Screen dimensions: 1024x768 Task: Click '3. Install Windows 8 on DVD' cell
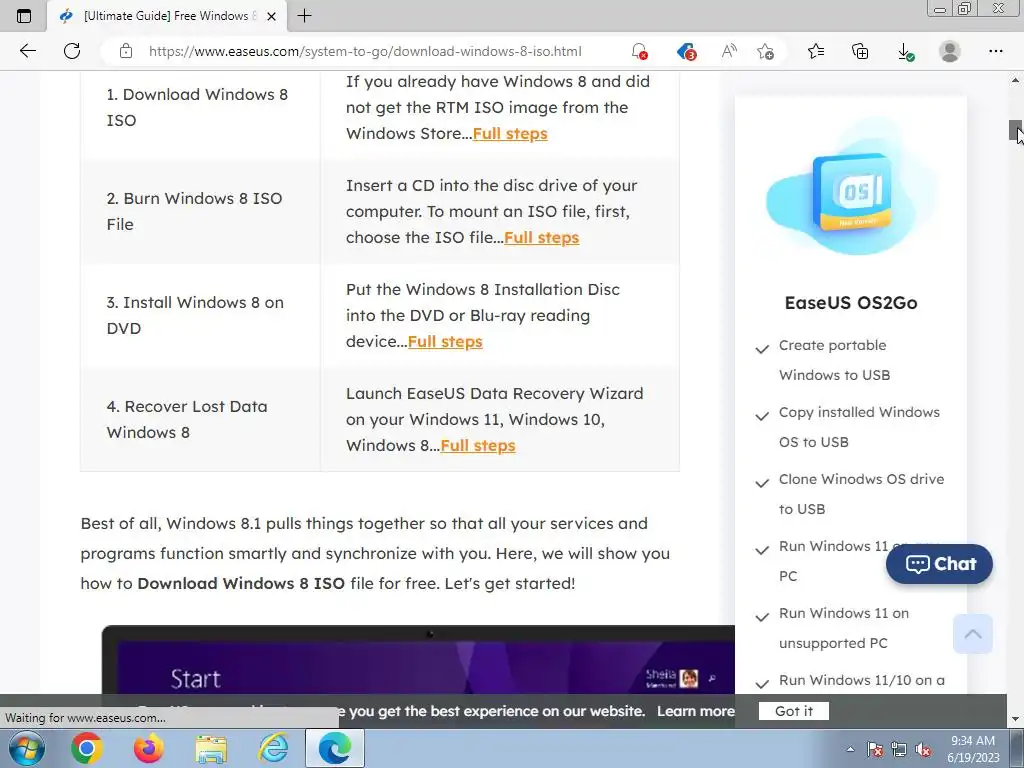(x=200, y=315)
